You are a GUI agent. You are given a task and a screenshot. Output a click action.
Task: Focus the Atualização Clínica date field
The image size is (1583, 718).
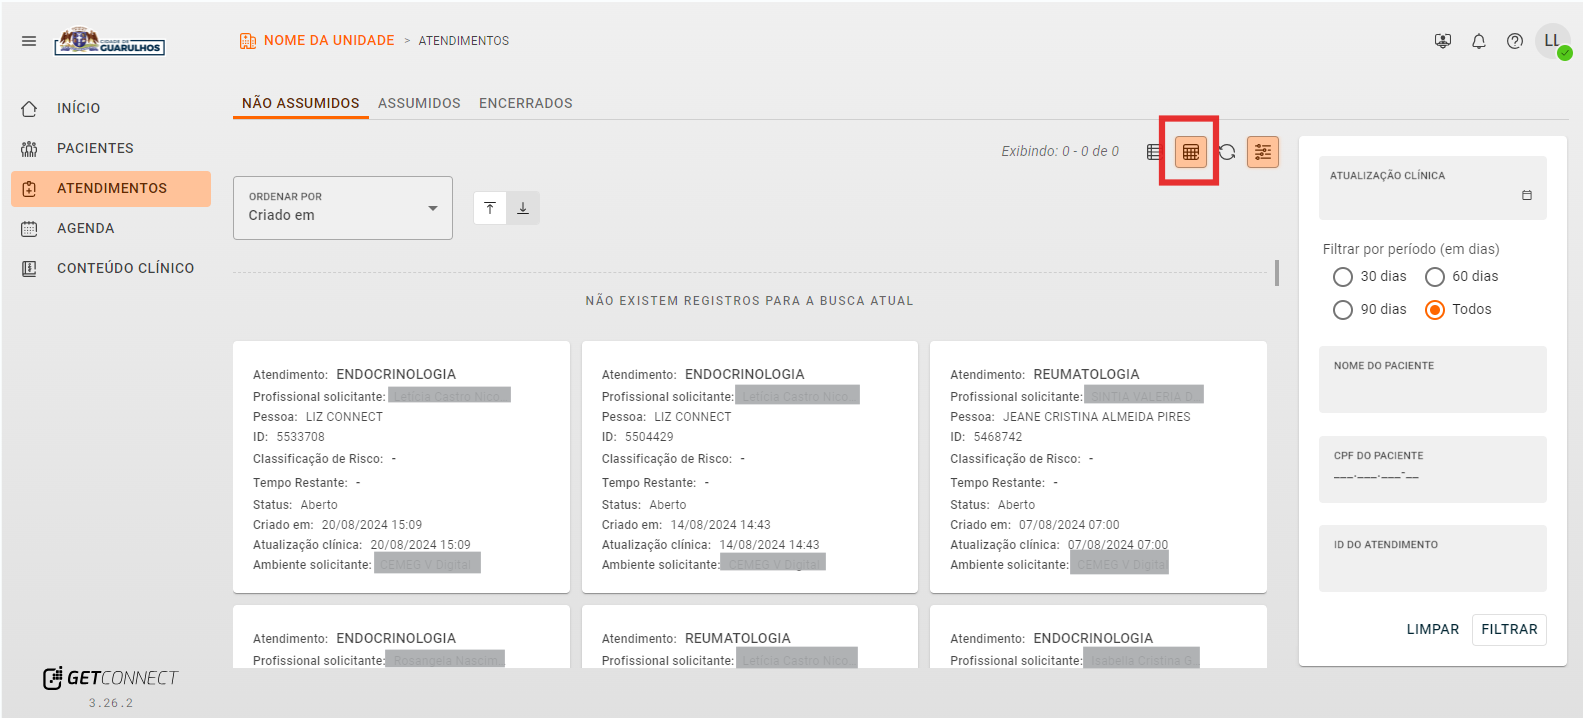click(1433, 188)
